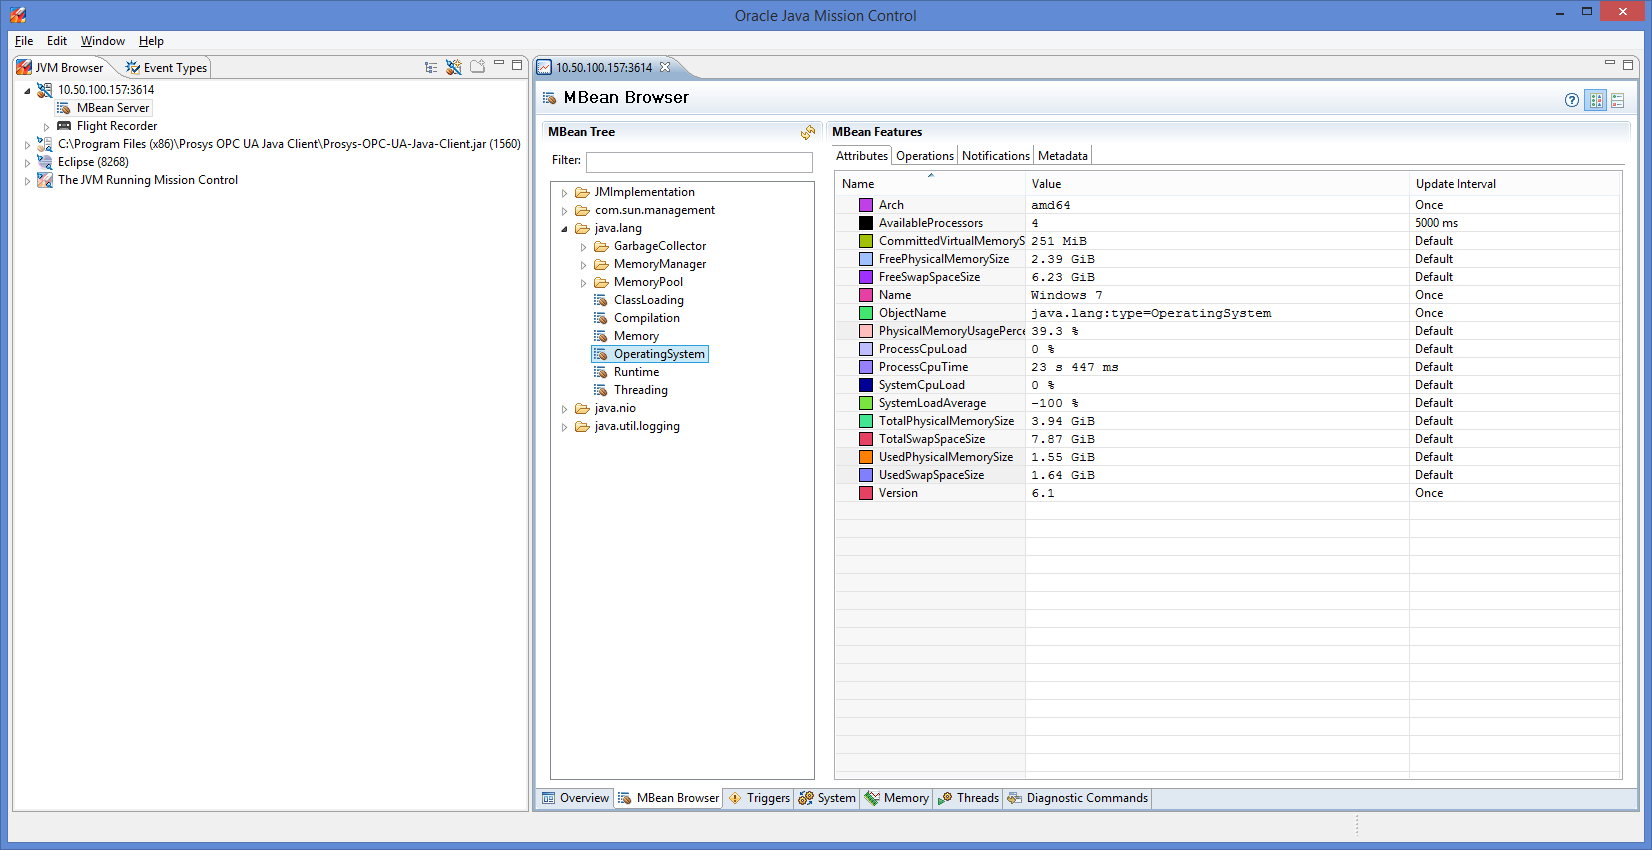Expand the java.util.logging folder
The width and height of the screenshot is (1652, 850).
564,427
